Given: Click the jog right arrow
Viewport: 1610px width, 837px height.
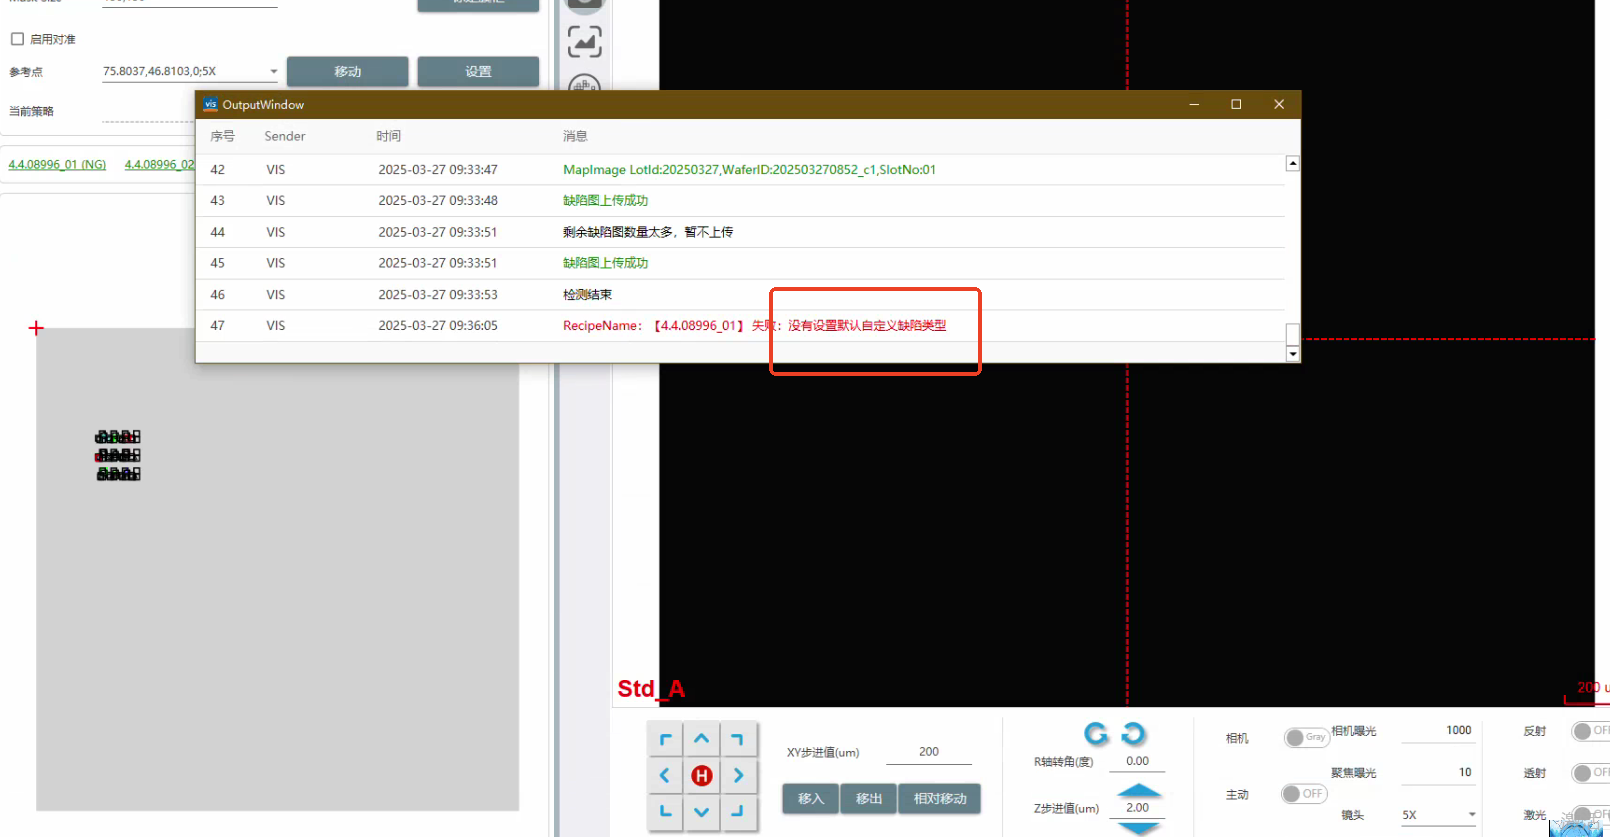Looking at the screenshot, I should (x=738, y=776).
